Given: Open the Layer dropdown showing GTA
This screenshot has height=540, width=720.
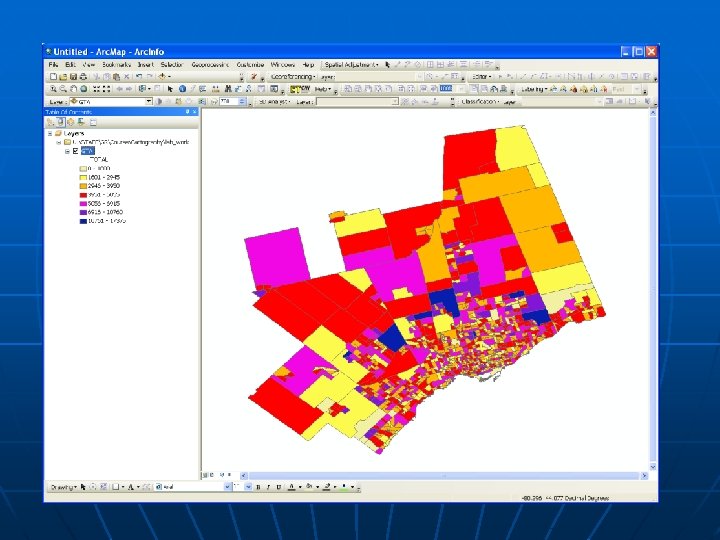Looking at the screenshot, I should (x=149, y=101).
